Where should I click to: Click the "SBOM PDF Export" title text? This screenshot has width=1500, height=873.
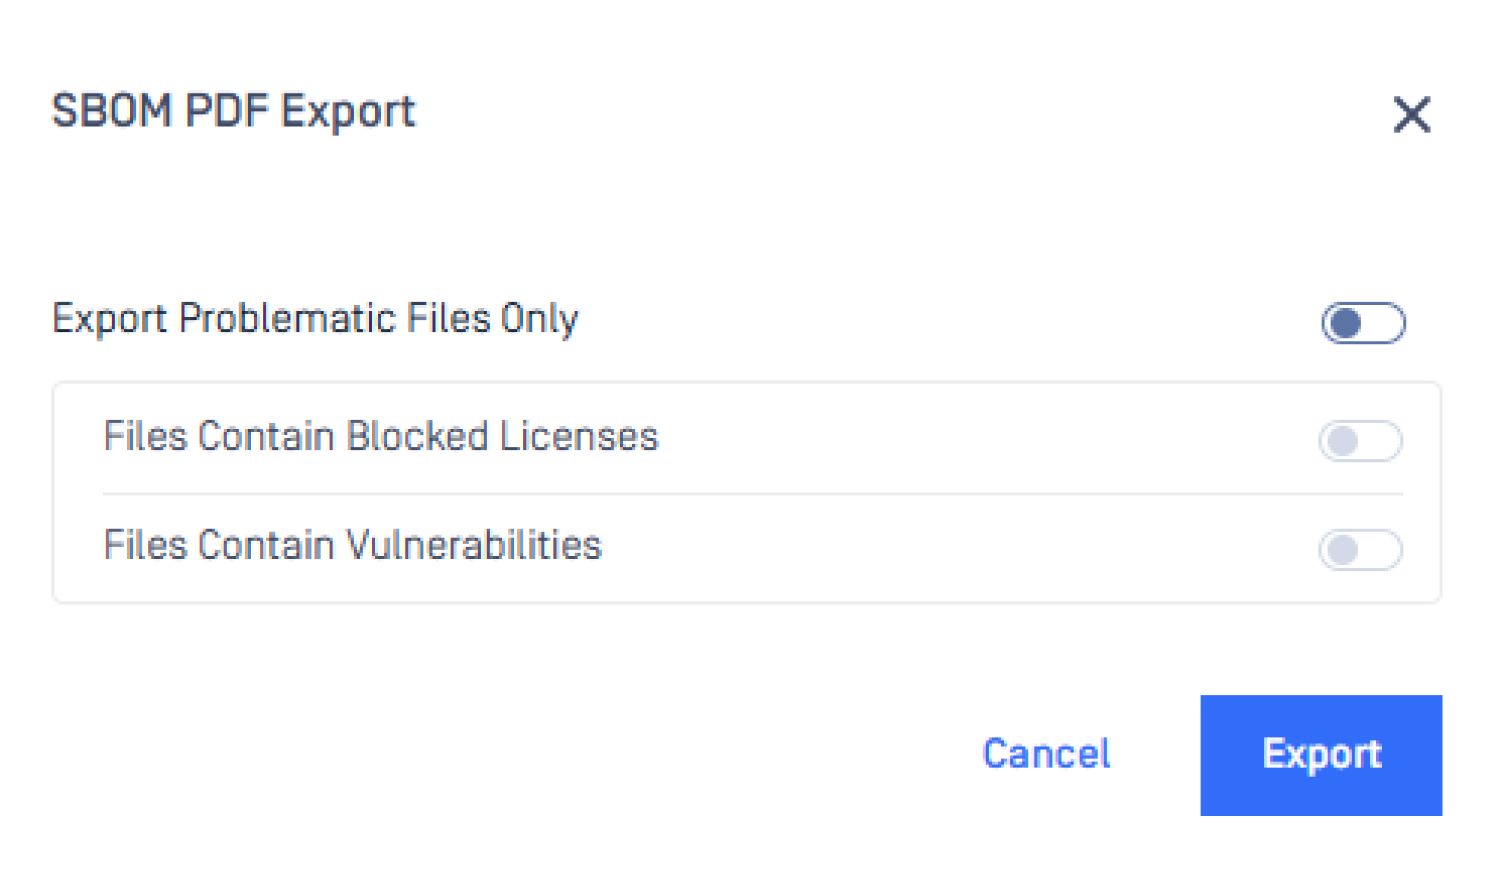coord(233,111)
